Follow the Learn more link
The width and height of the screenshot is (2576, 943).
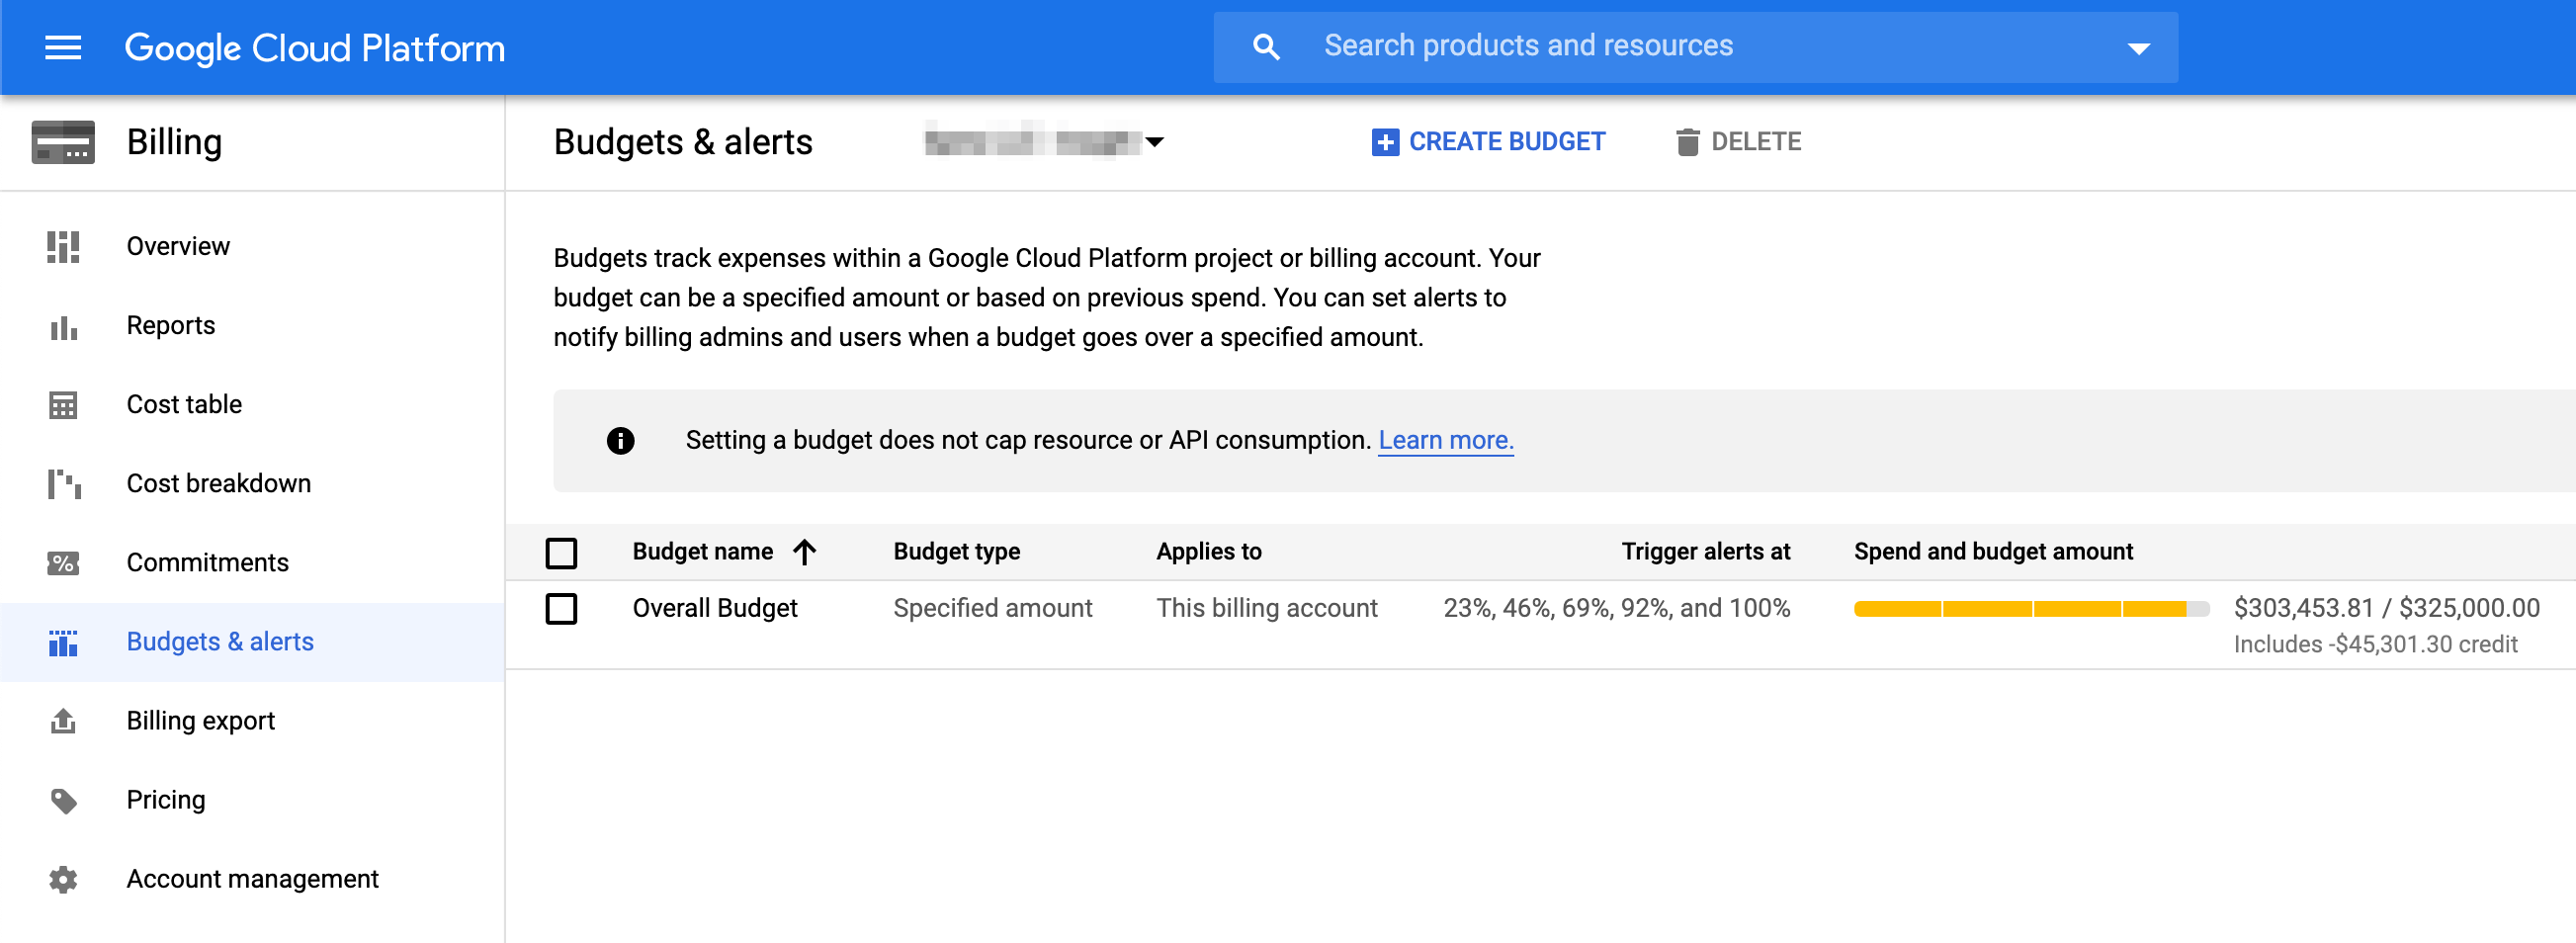coord(1445,440)
